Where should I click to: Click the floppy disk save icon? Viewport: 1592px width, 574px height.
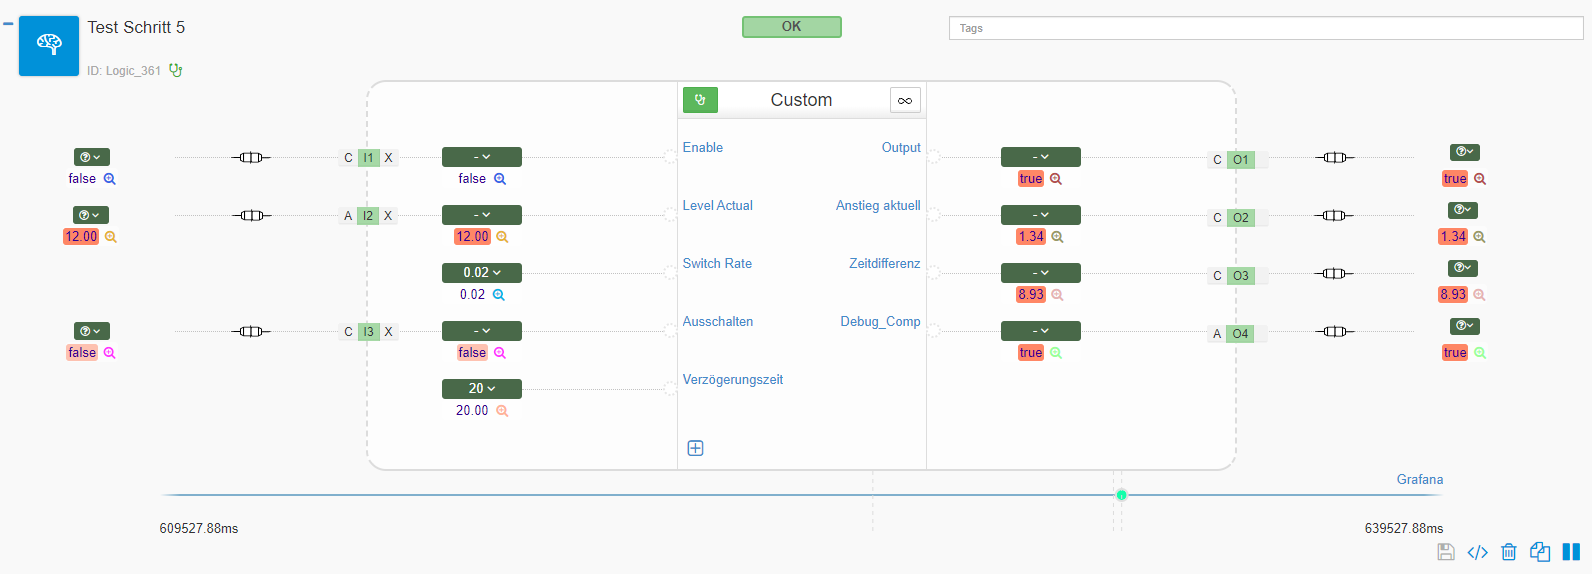click(1446, 552)
